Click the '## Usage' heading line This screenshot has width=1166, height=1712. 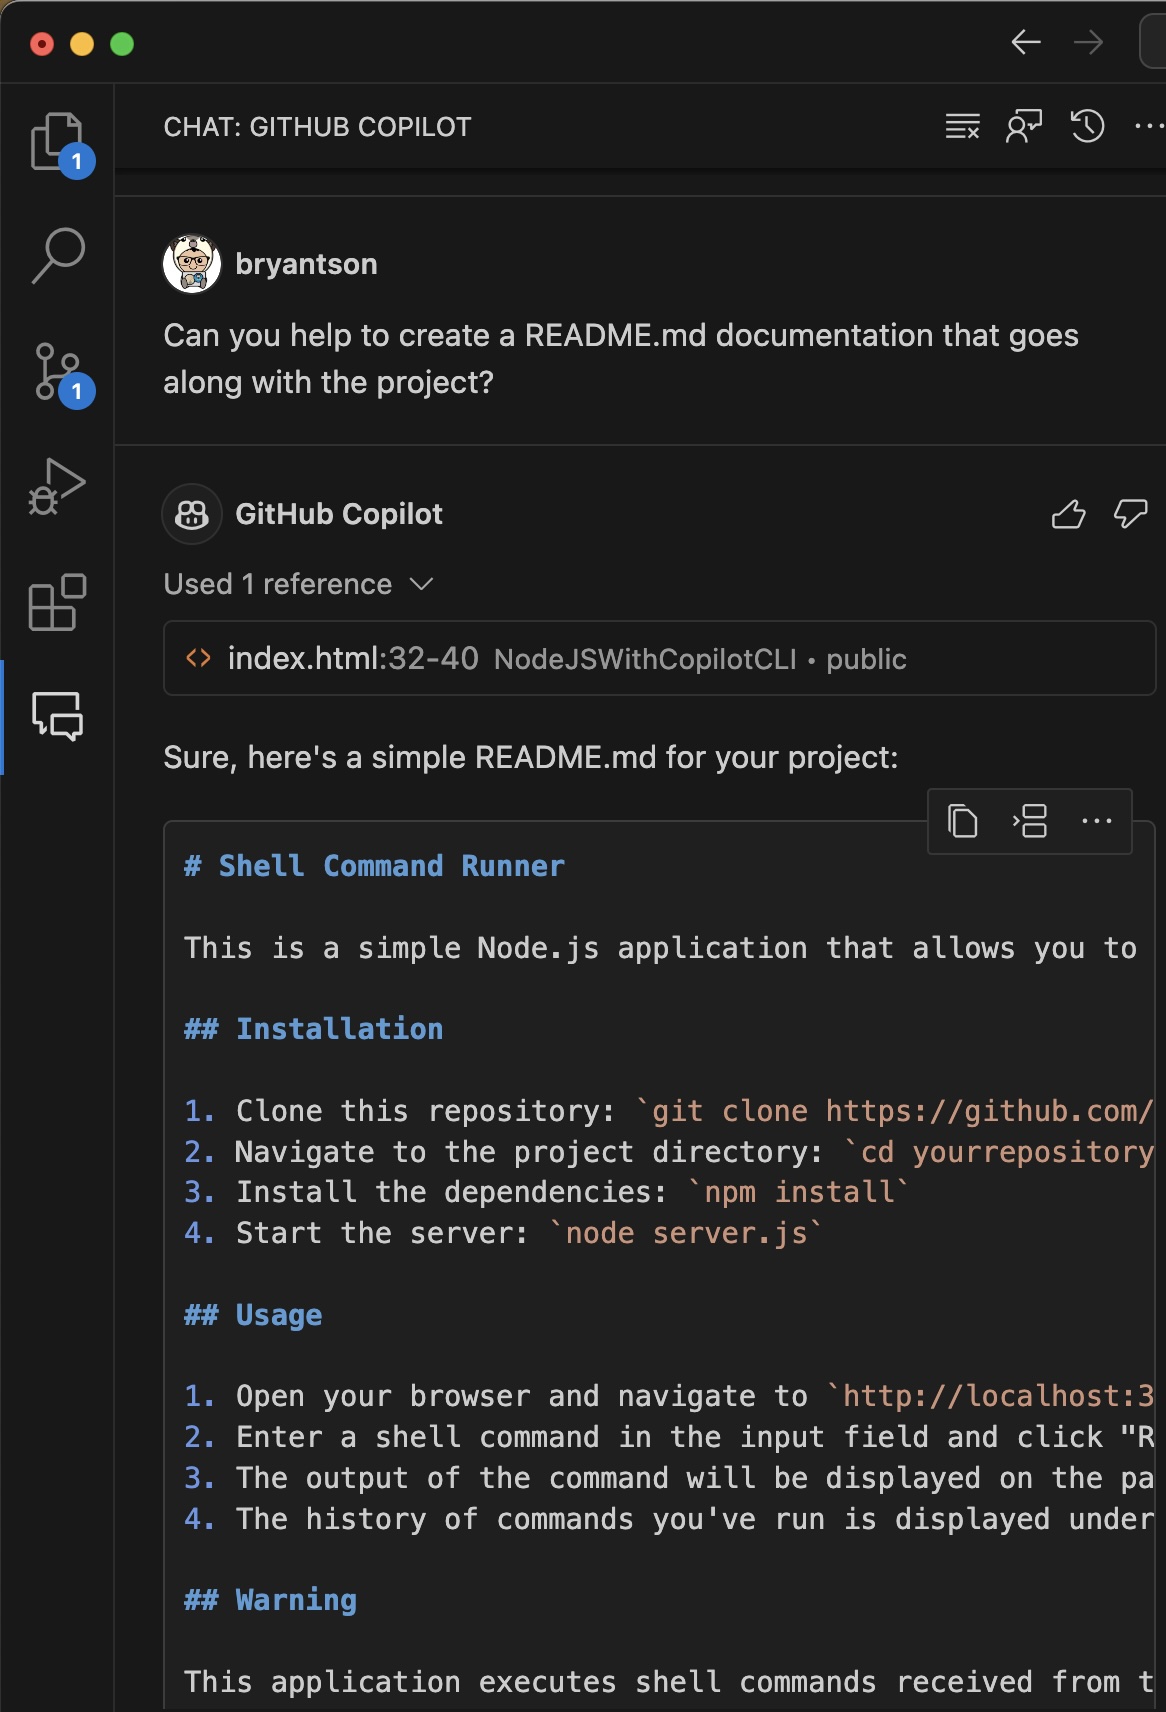tap(253, 1315)
